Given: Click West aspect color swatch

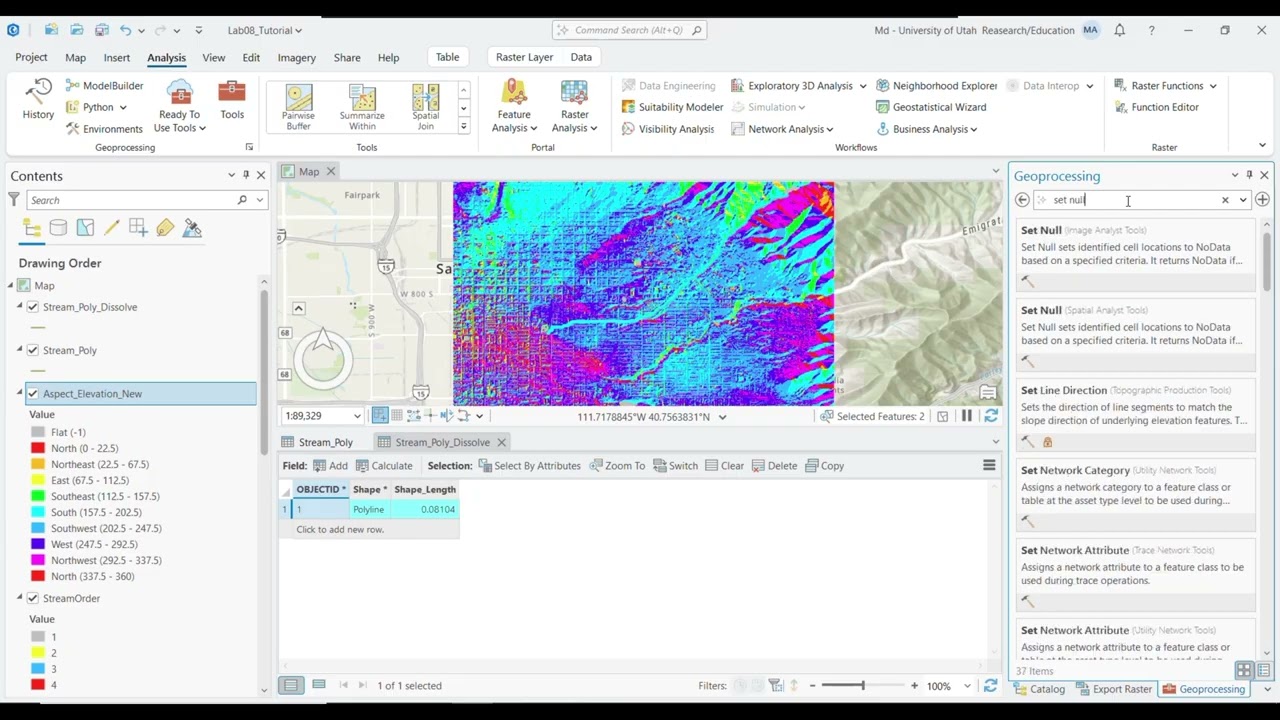Looking at the screenshot, I should (38, 544).
